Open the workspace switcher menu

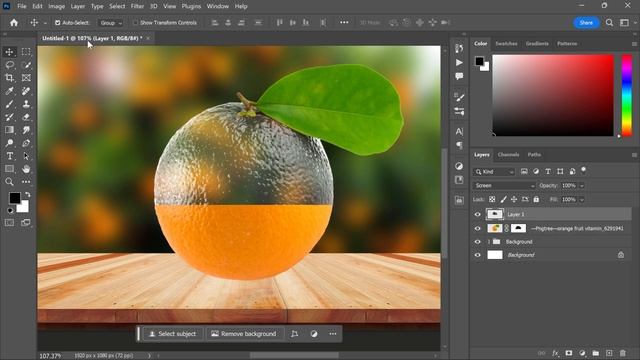(x=624, y=23)
